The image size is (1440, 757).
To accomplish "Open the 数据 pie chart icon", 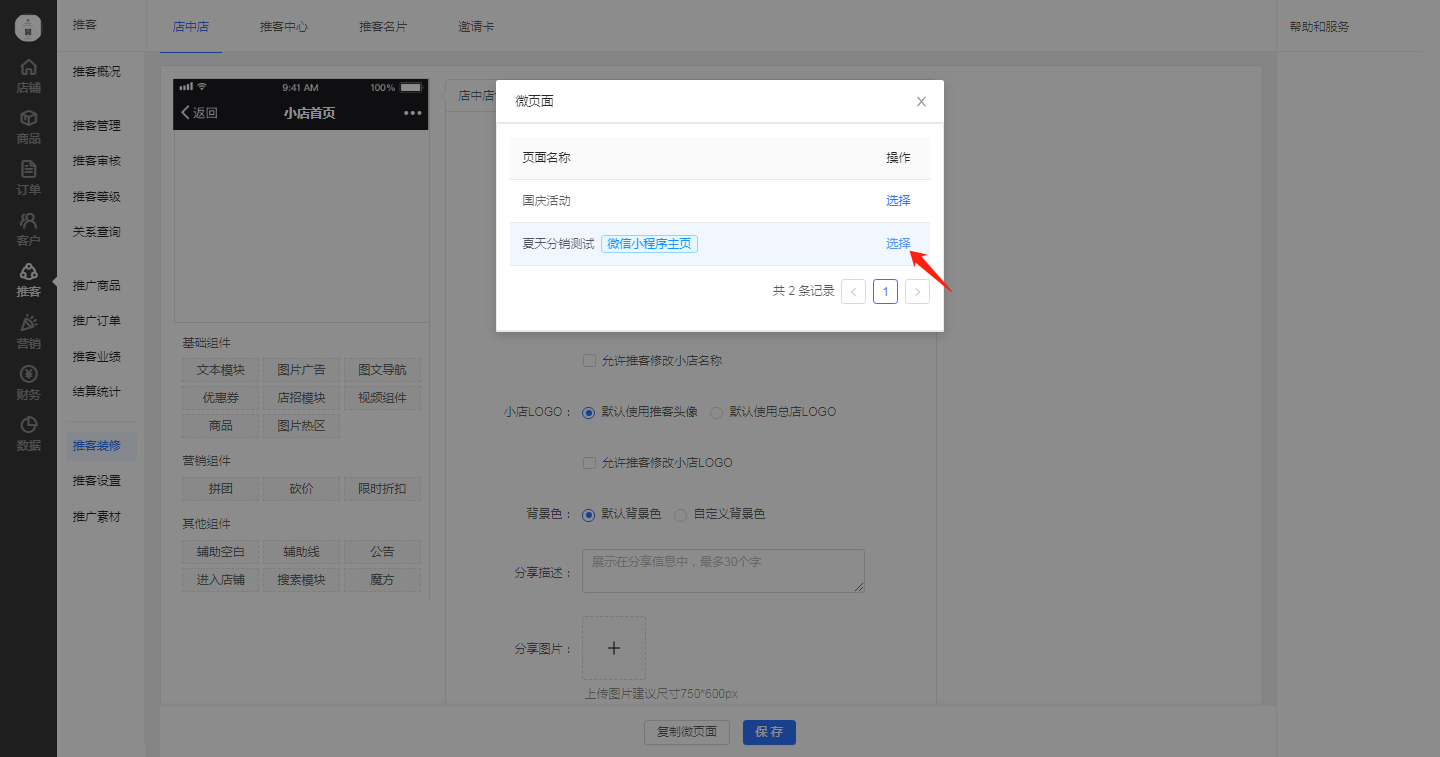I will point(28,426).
